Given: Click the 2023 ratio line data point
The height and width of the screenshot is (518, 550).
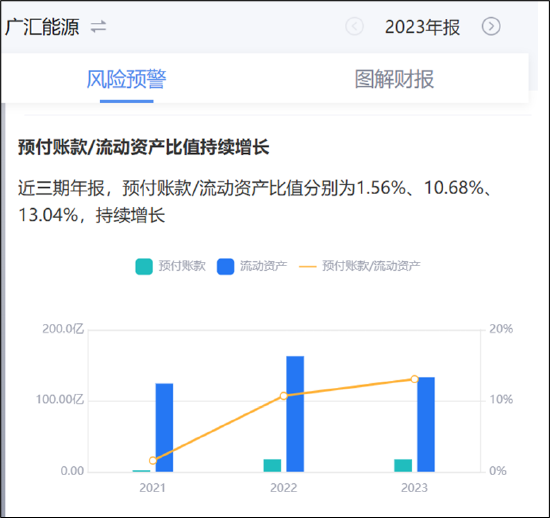Looking at the screenshot, I should click(x=415, y=379).
